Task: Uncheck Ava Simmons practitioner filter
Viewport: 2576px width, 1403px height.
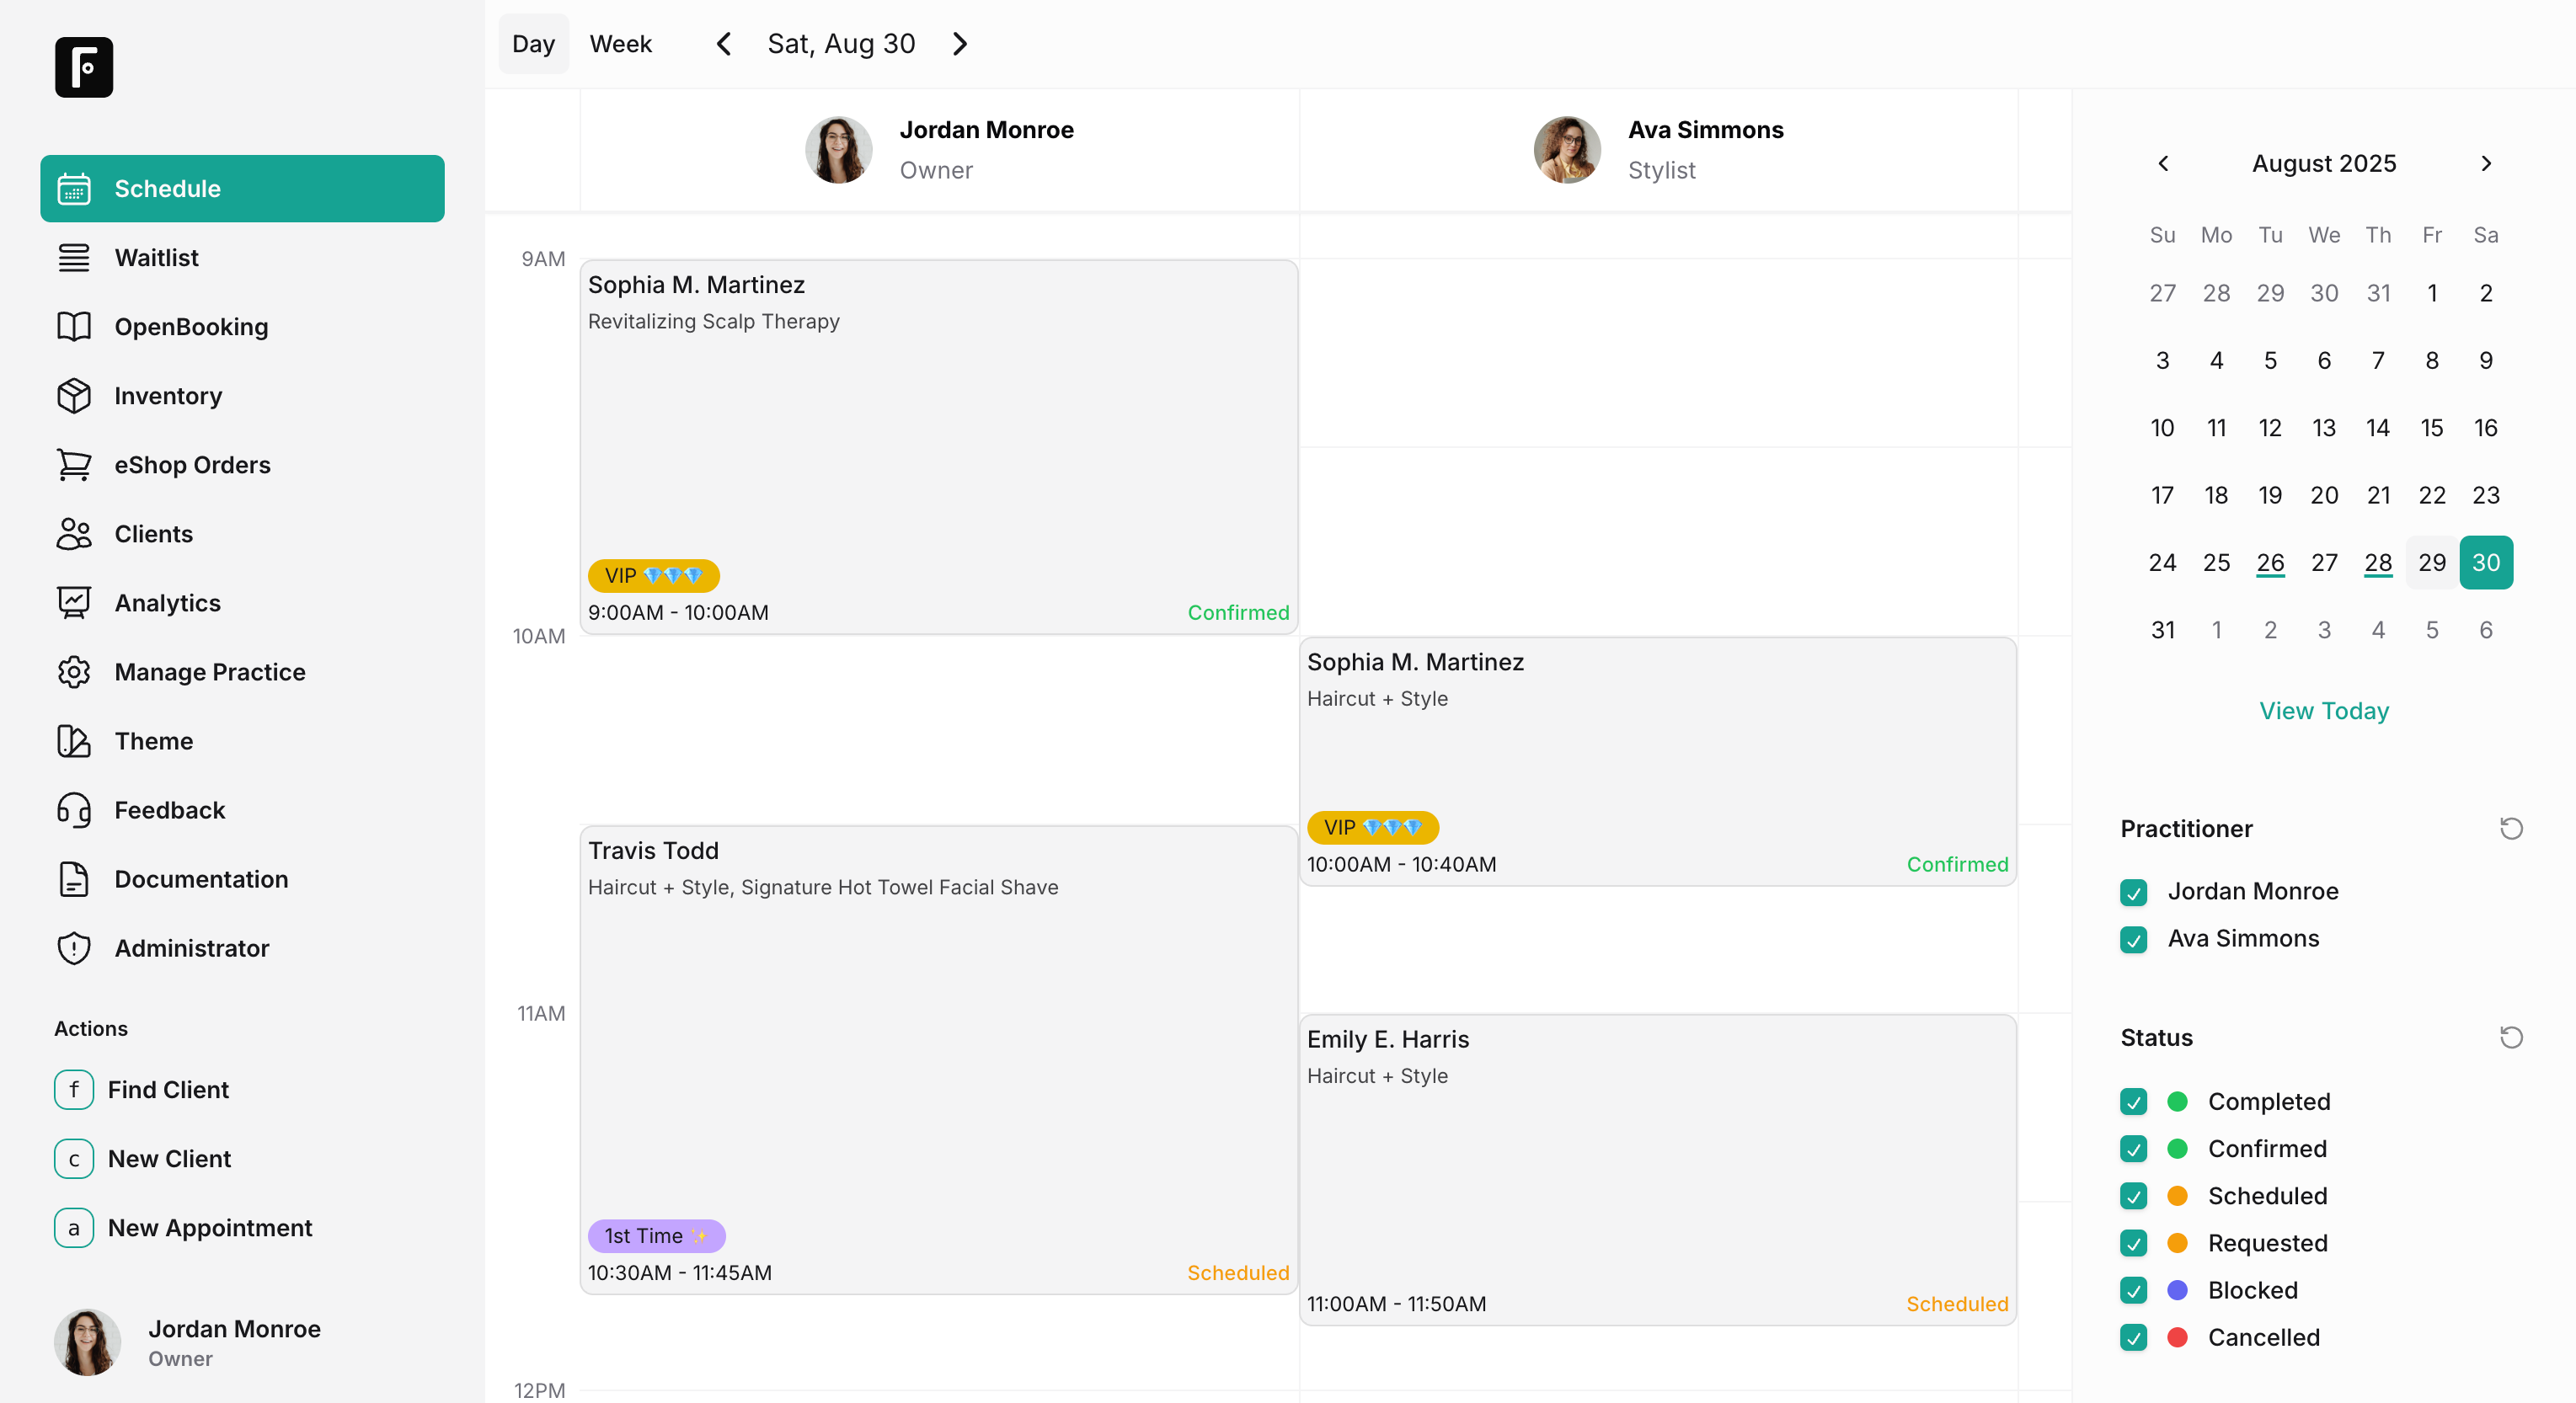Action: tap(2133, 939)
